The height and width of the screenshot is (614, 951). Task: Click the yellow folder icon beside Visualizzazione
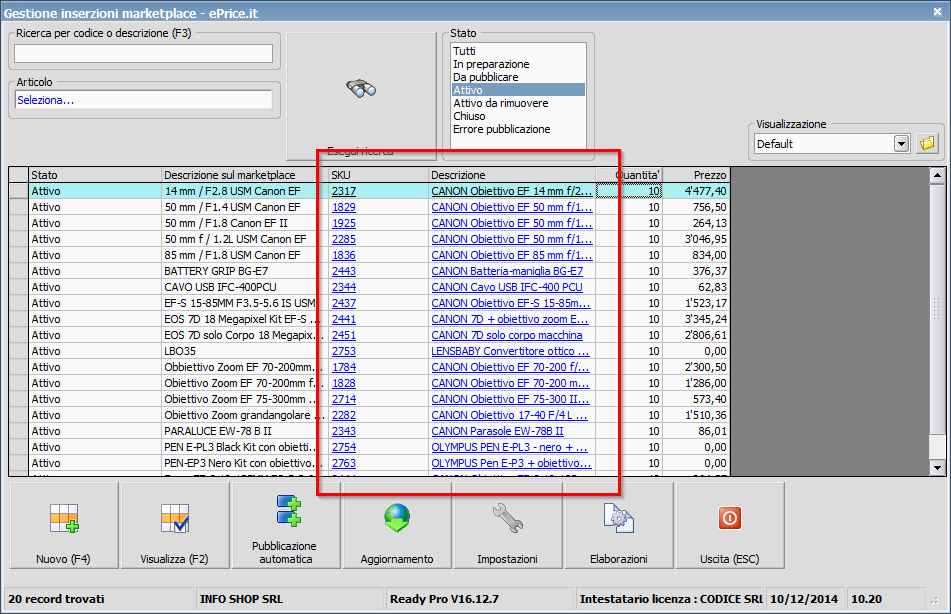point(927,144)
